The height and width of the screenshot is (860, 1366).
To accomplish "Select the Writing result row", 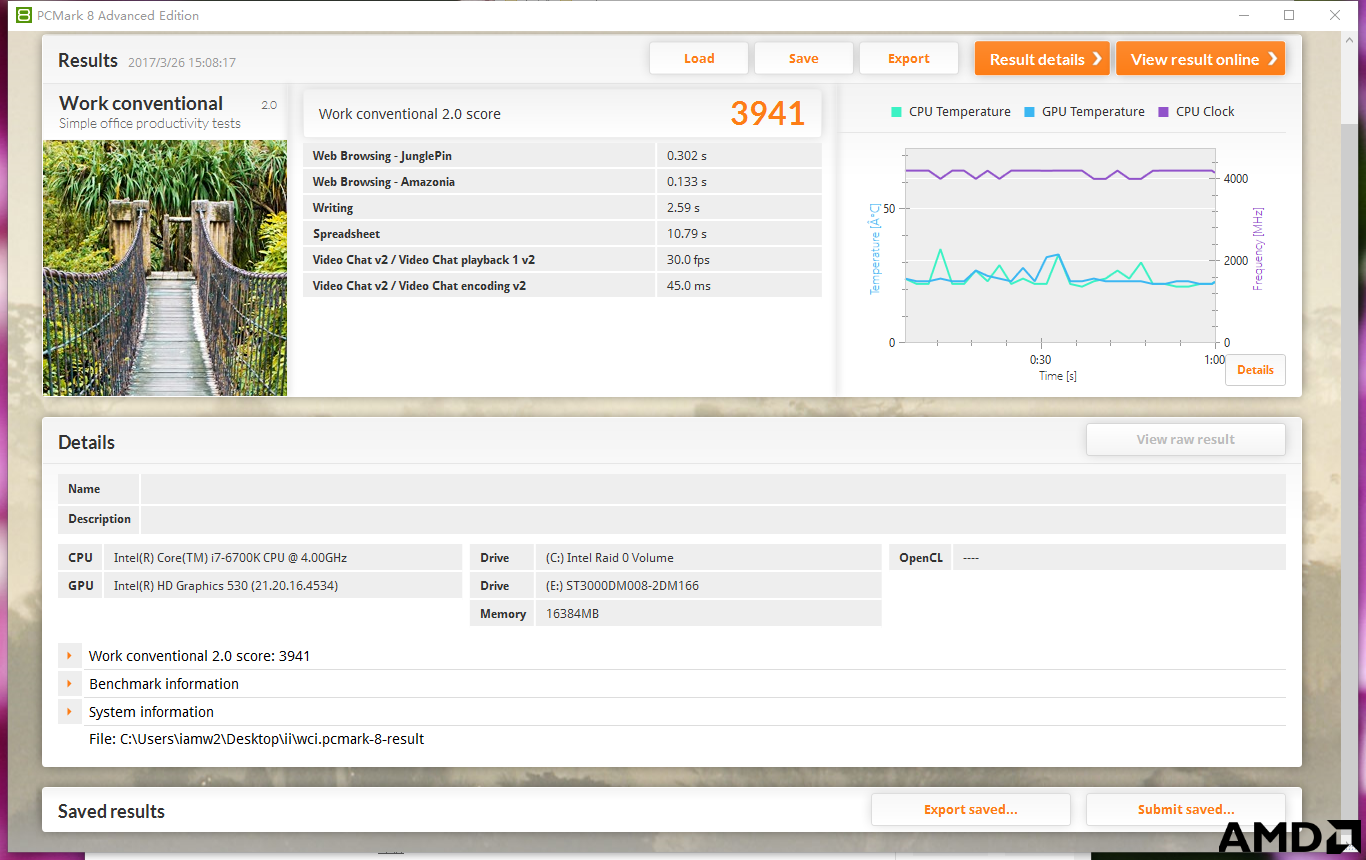I will [x=562, y=208].
